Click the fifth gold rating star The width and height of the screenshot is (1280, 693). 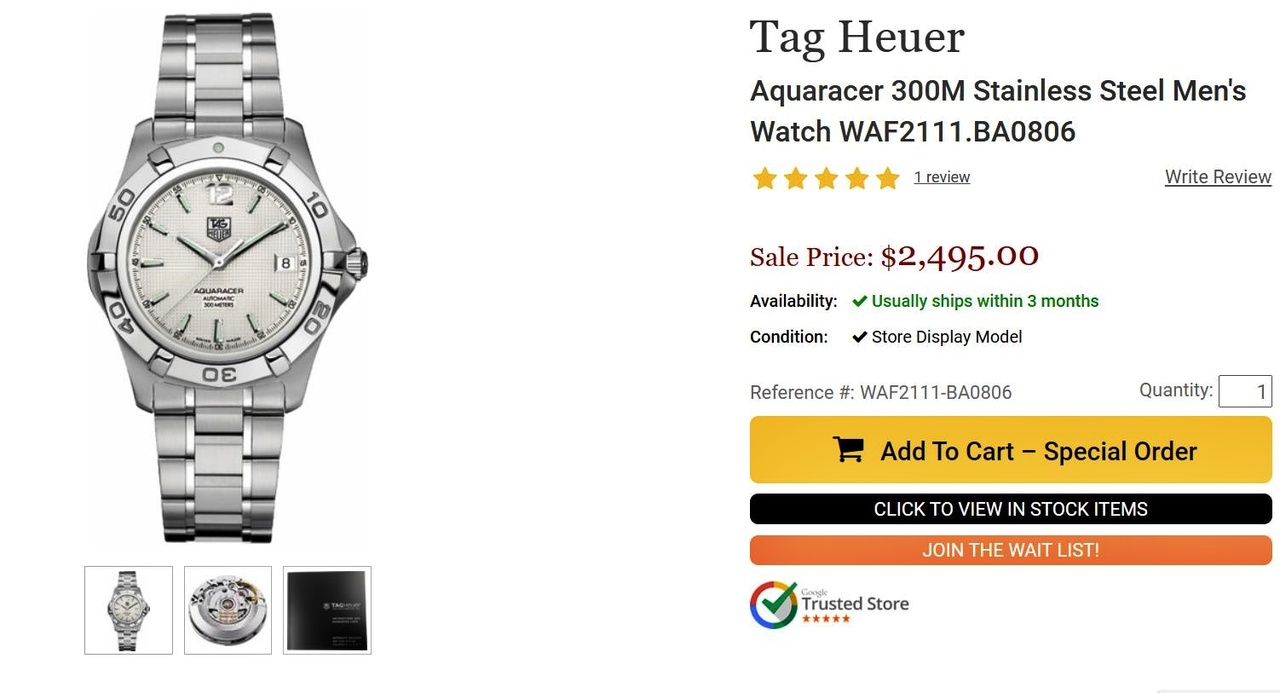[x=888, y=178]
